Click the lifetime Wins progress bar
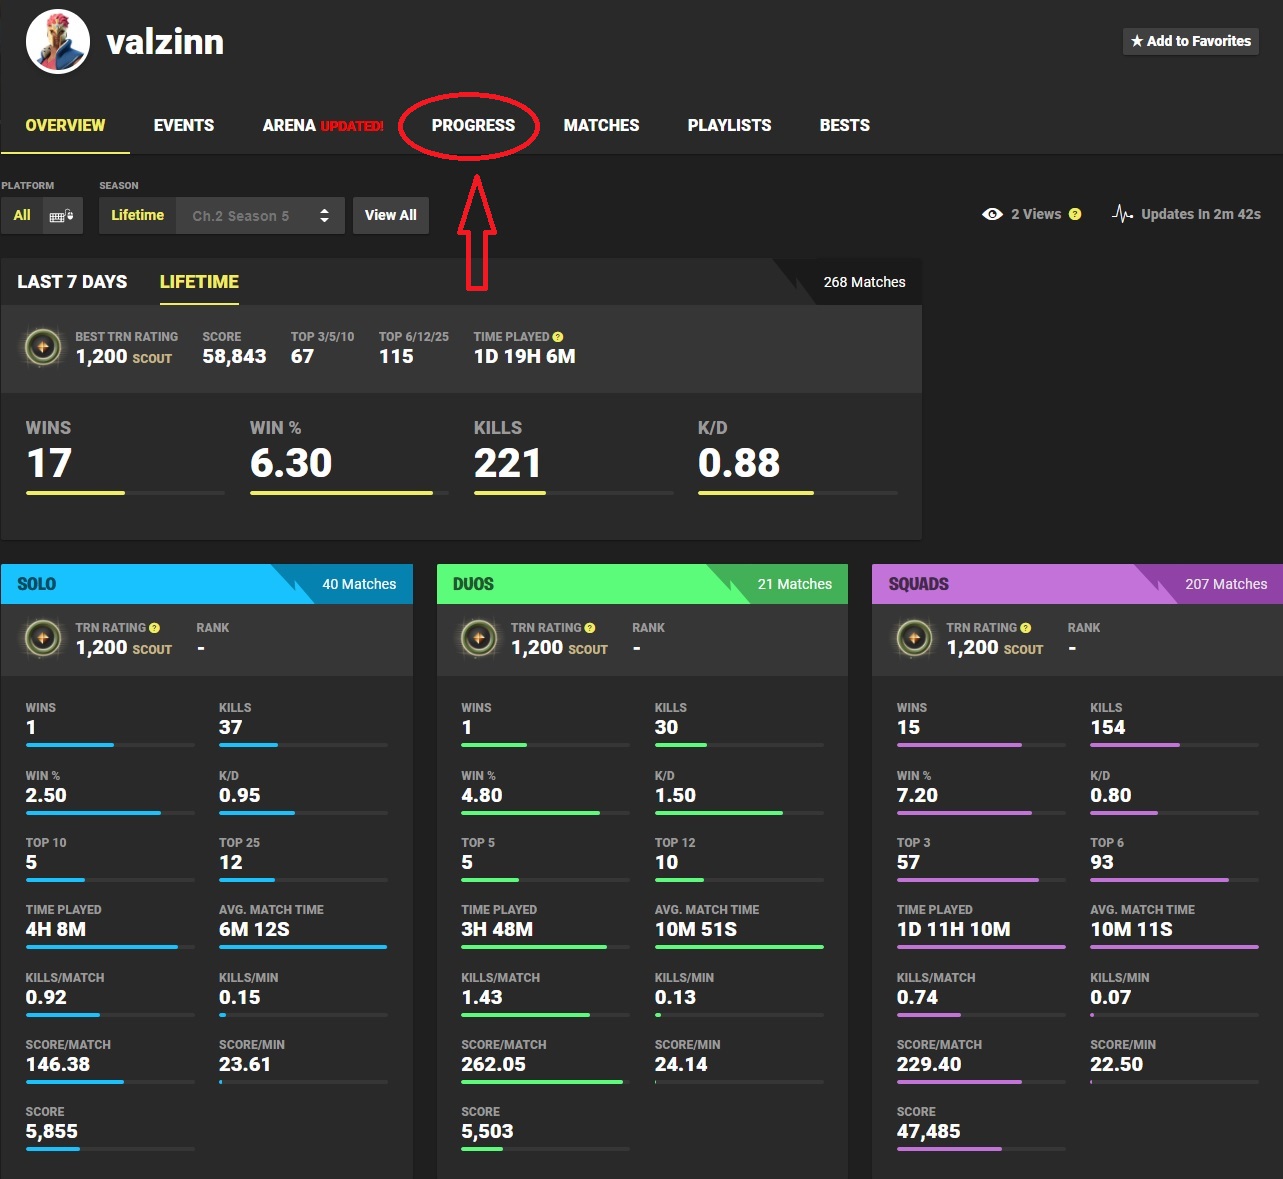Viewport: 1283px width, 1179px height. click(125, 493)
